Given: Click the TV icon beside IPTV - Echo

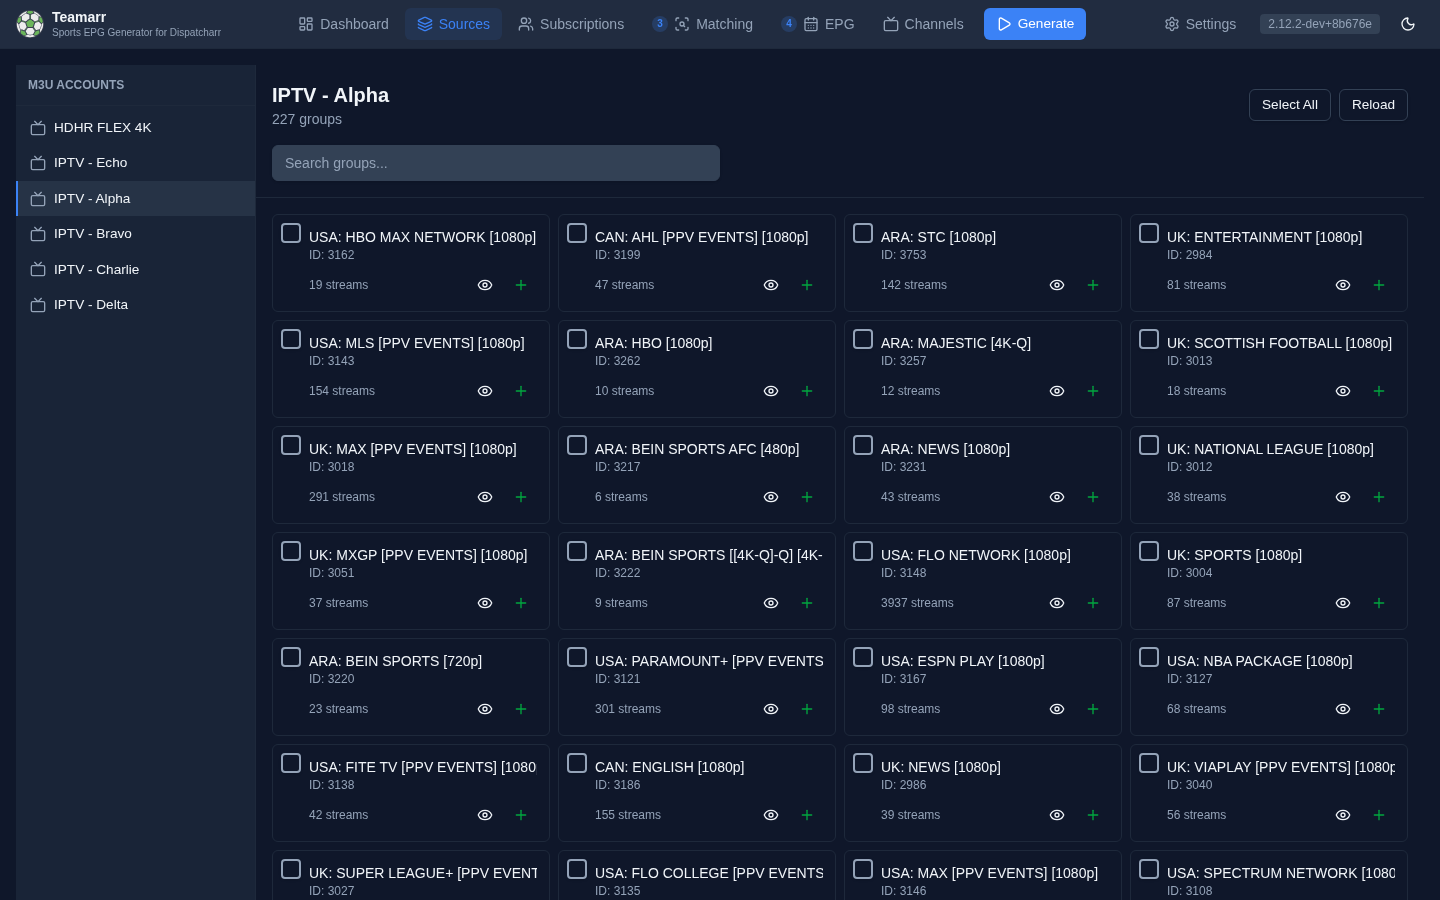Looking at the screenshot, I should 38,163.
